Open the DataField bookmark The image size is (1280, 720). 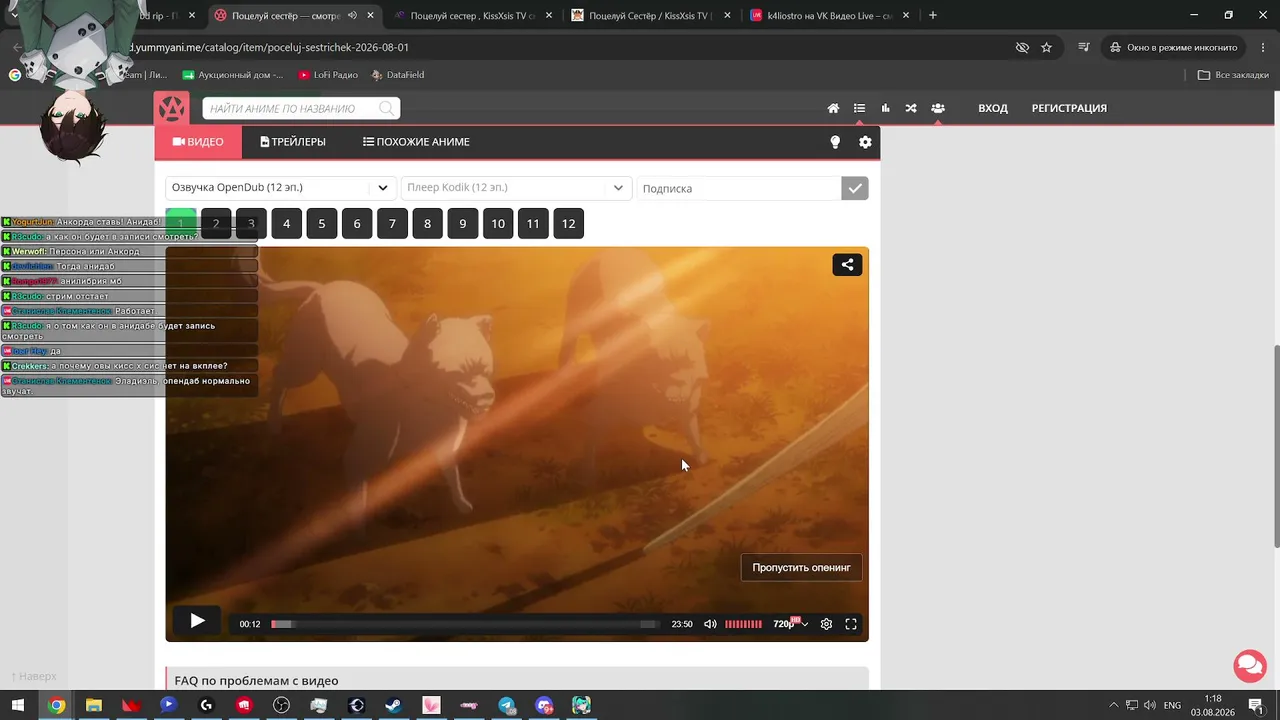[x=397, y=75]
